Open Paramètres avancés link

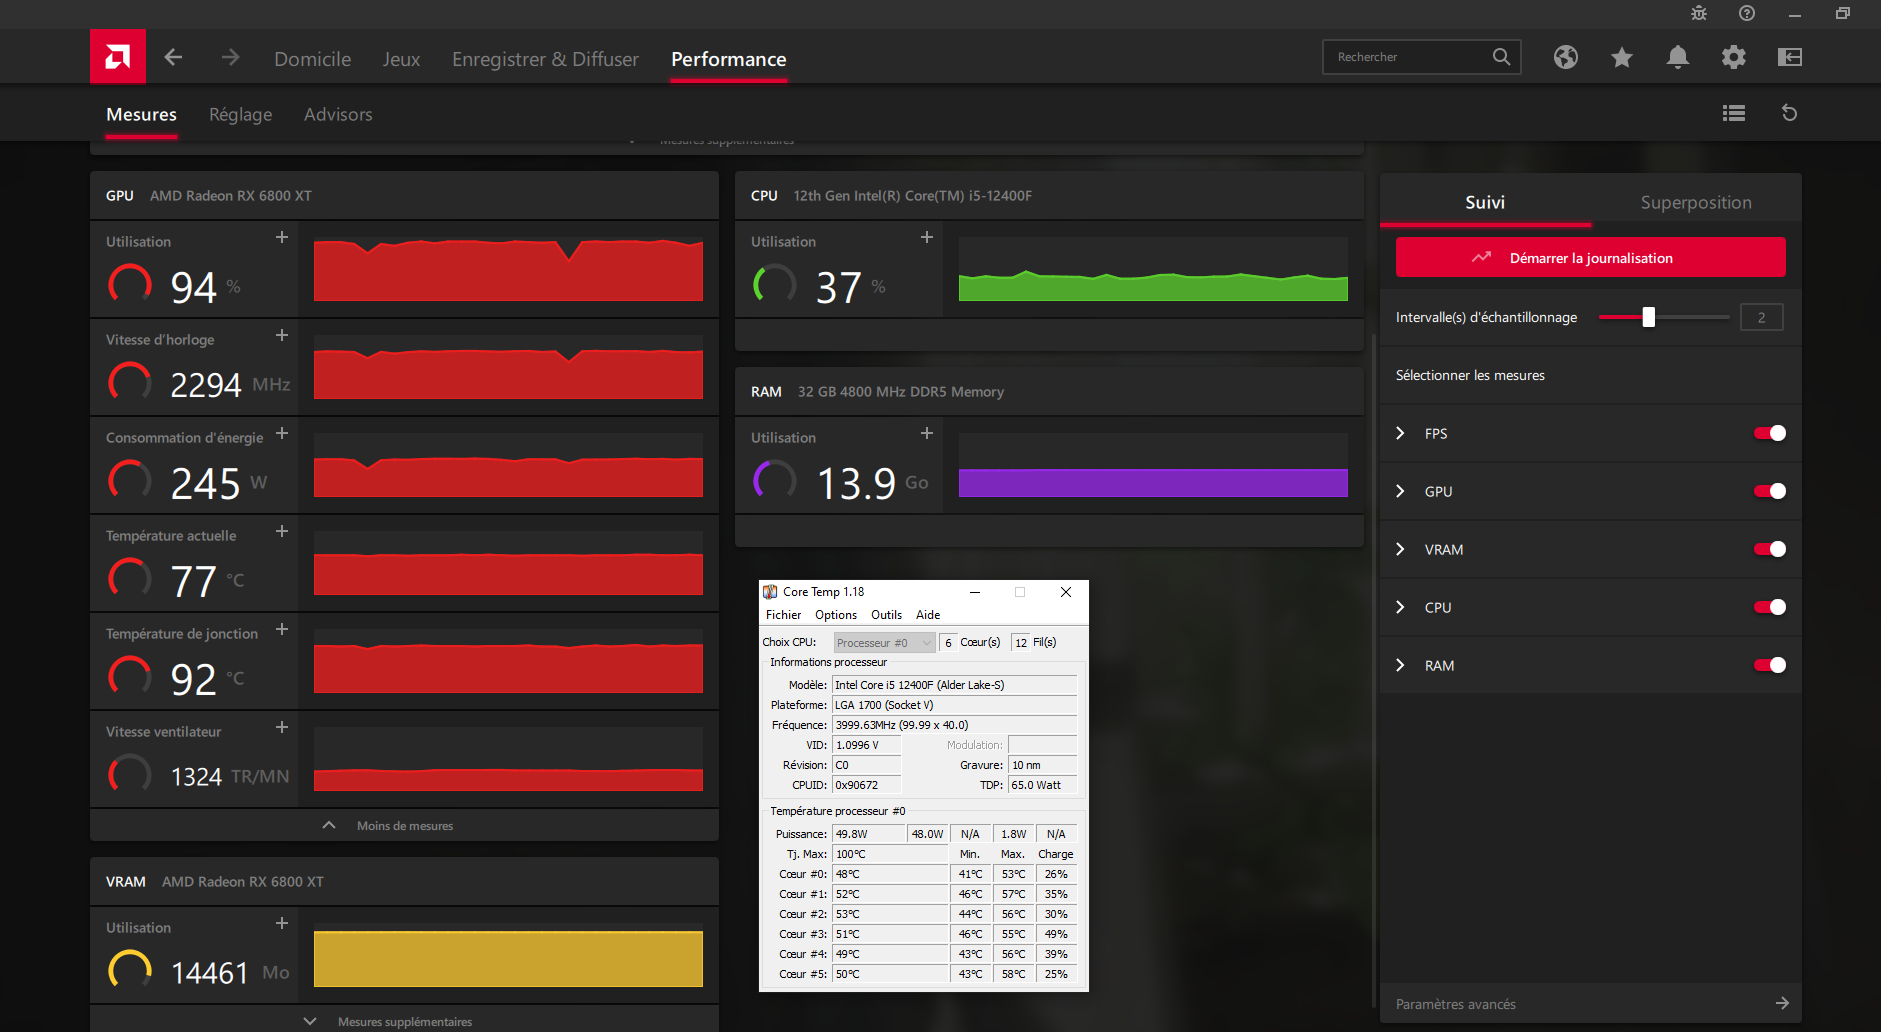tap(1456, 1004)
